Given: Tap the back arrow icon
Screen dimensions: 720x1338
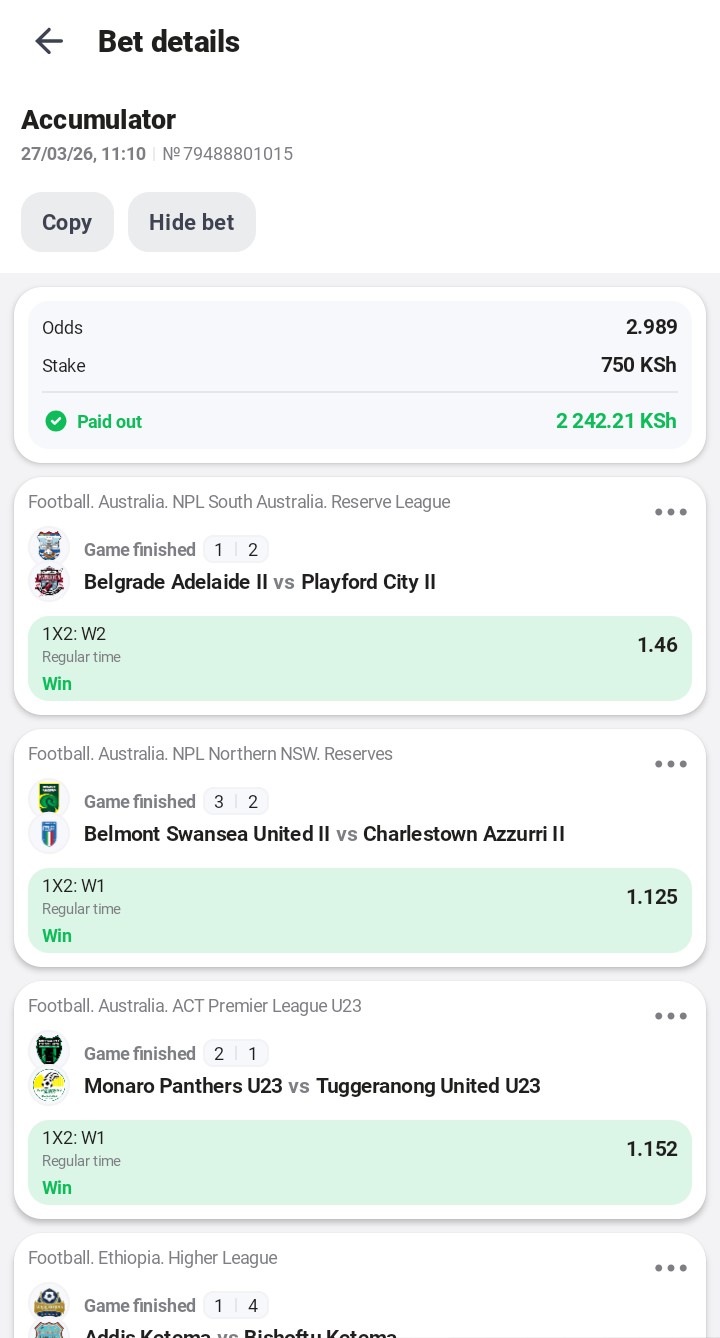Looking at the screenshot, I should 48,41.
